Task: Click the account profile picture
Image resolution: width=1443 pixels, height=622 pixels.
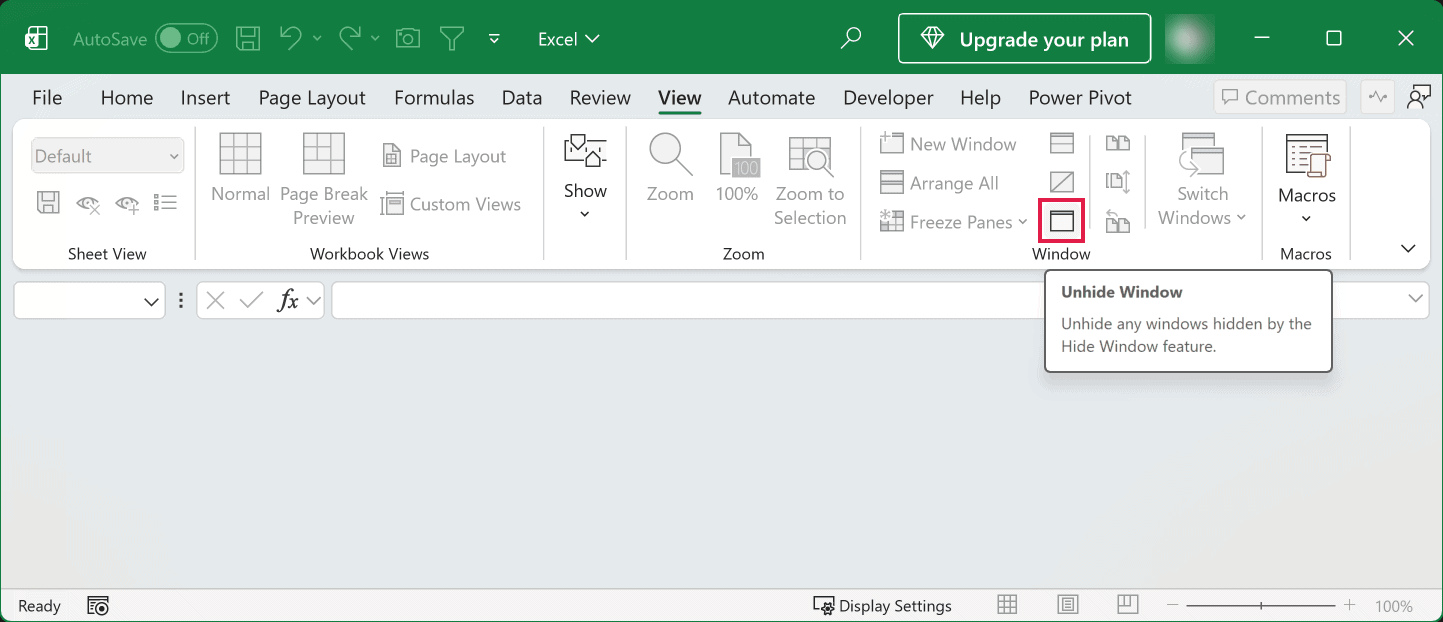Action: 1190,39
